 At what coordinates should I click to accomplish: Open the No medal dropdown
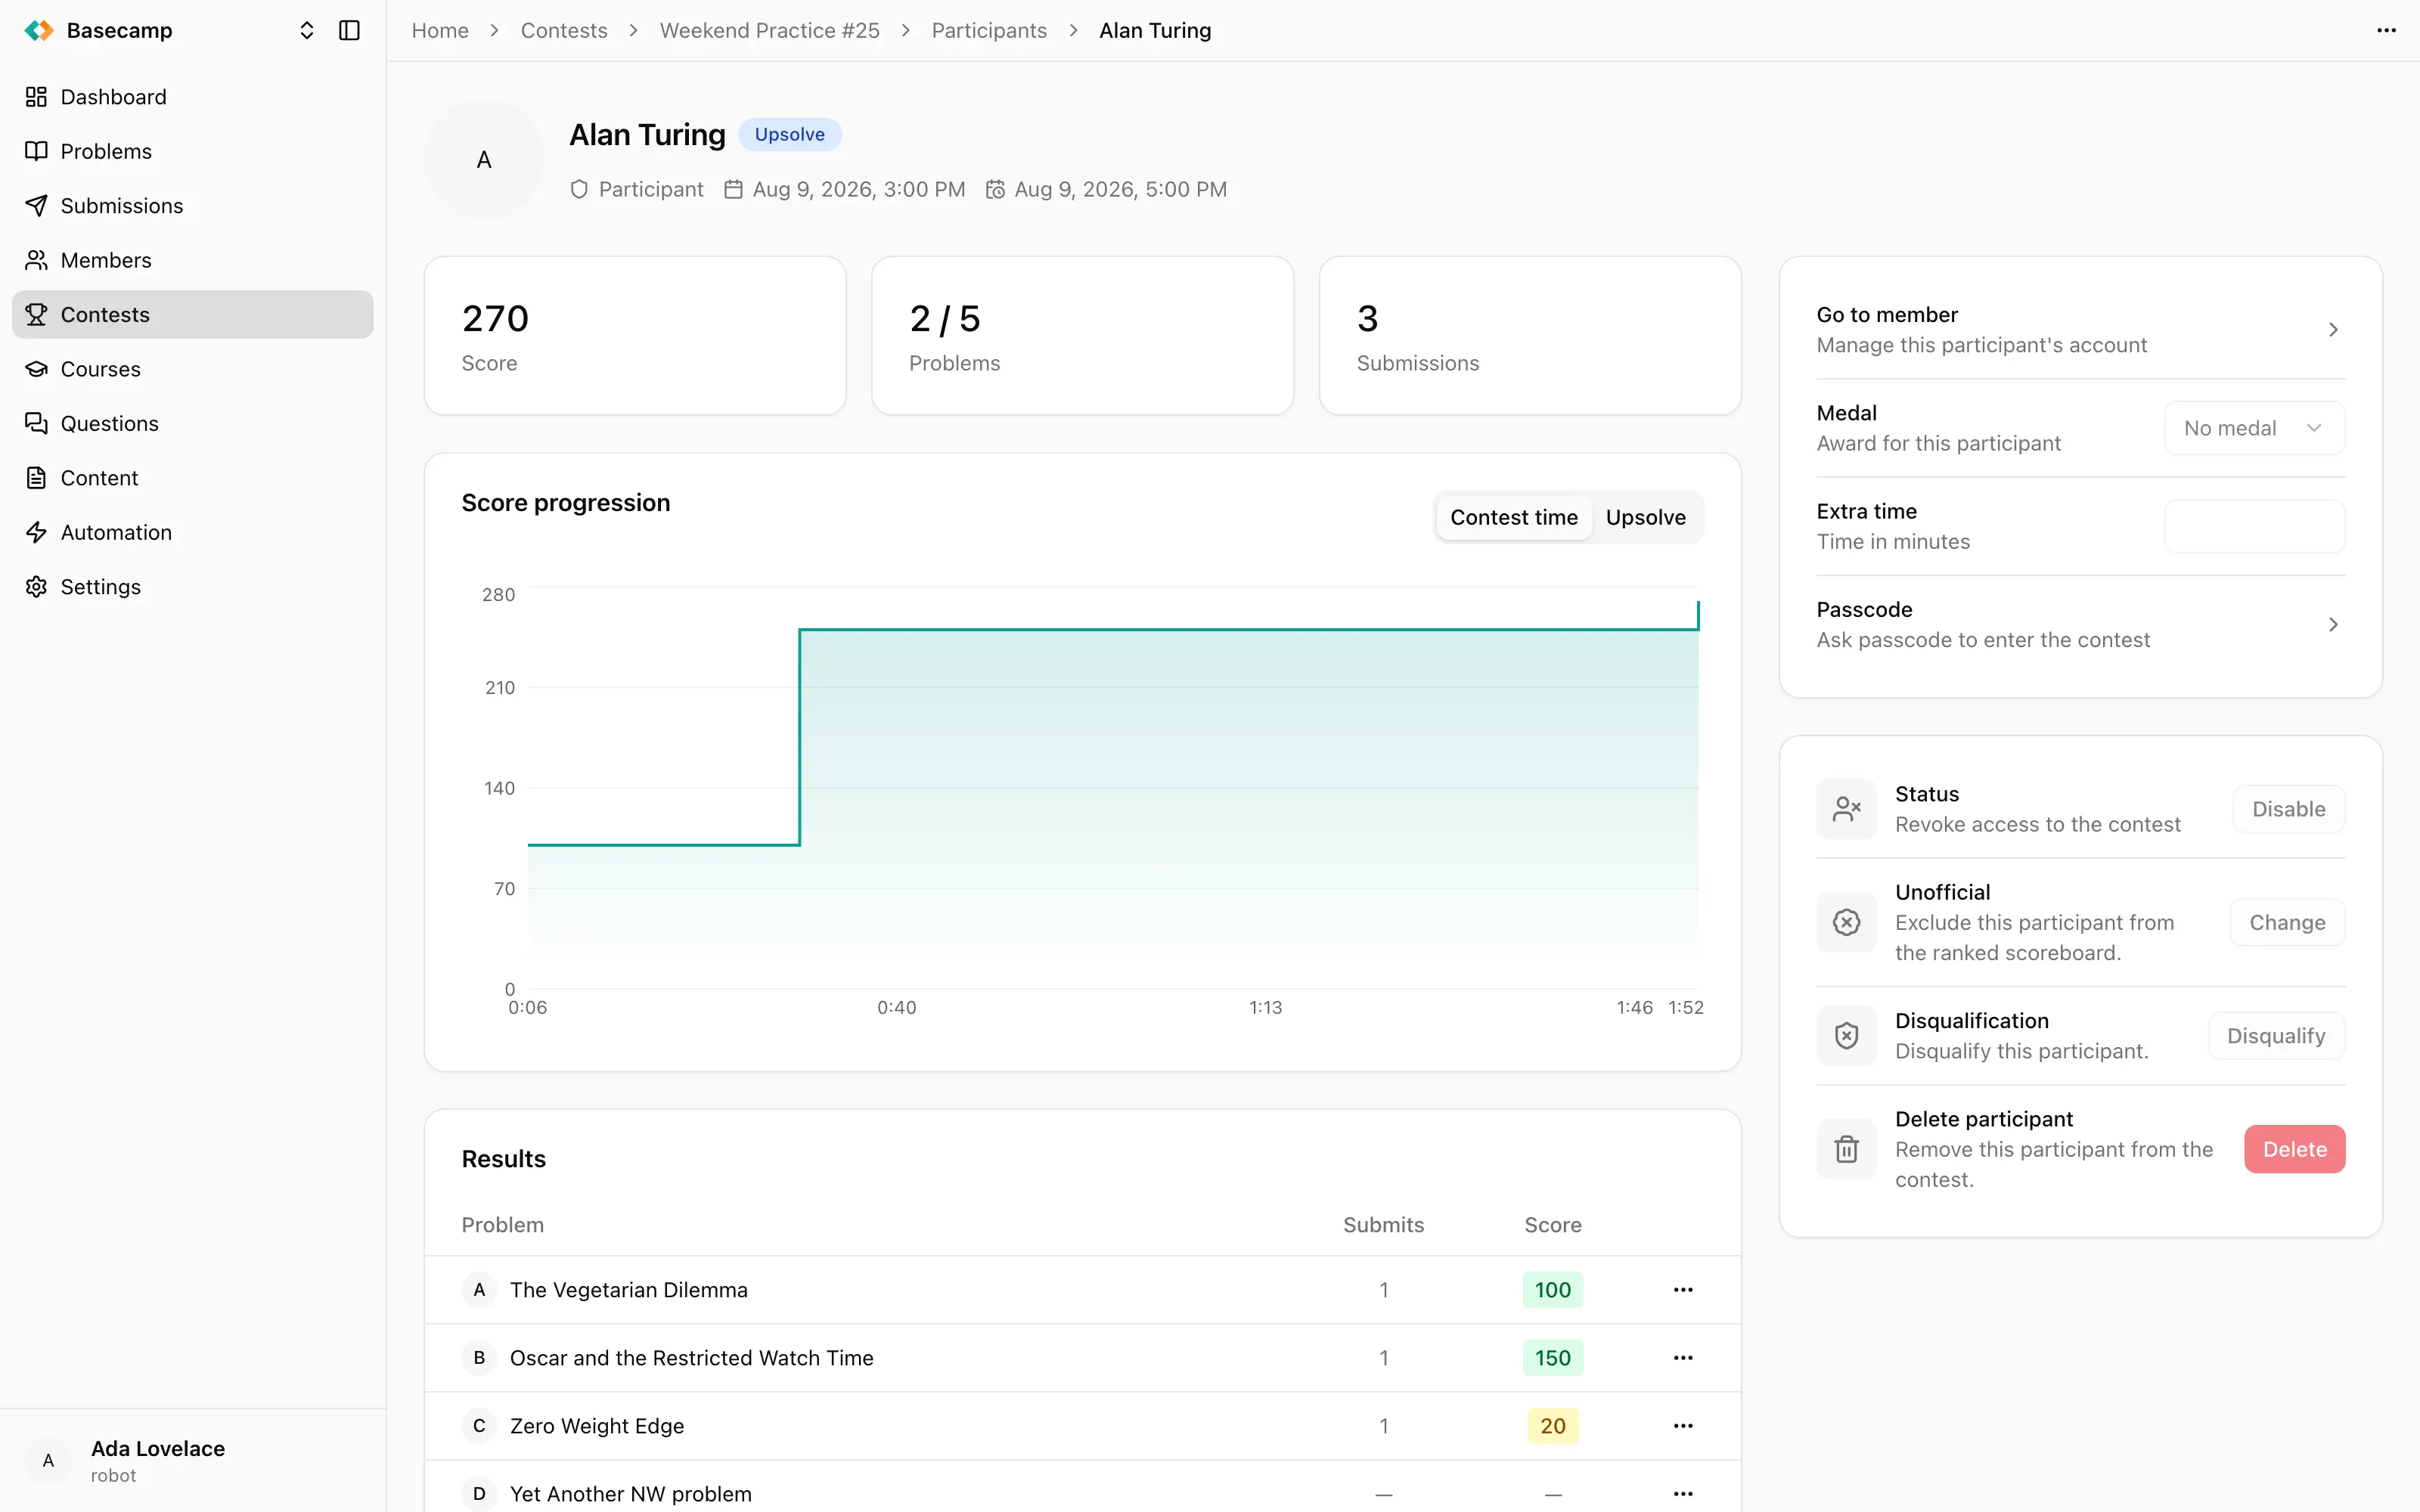[2254, 428]
